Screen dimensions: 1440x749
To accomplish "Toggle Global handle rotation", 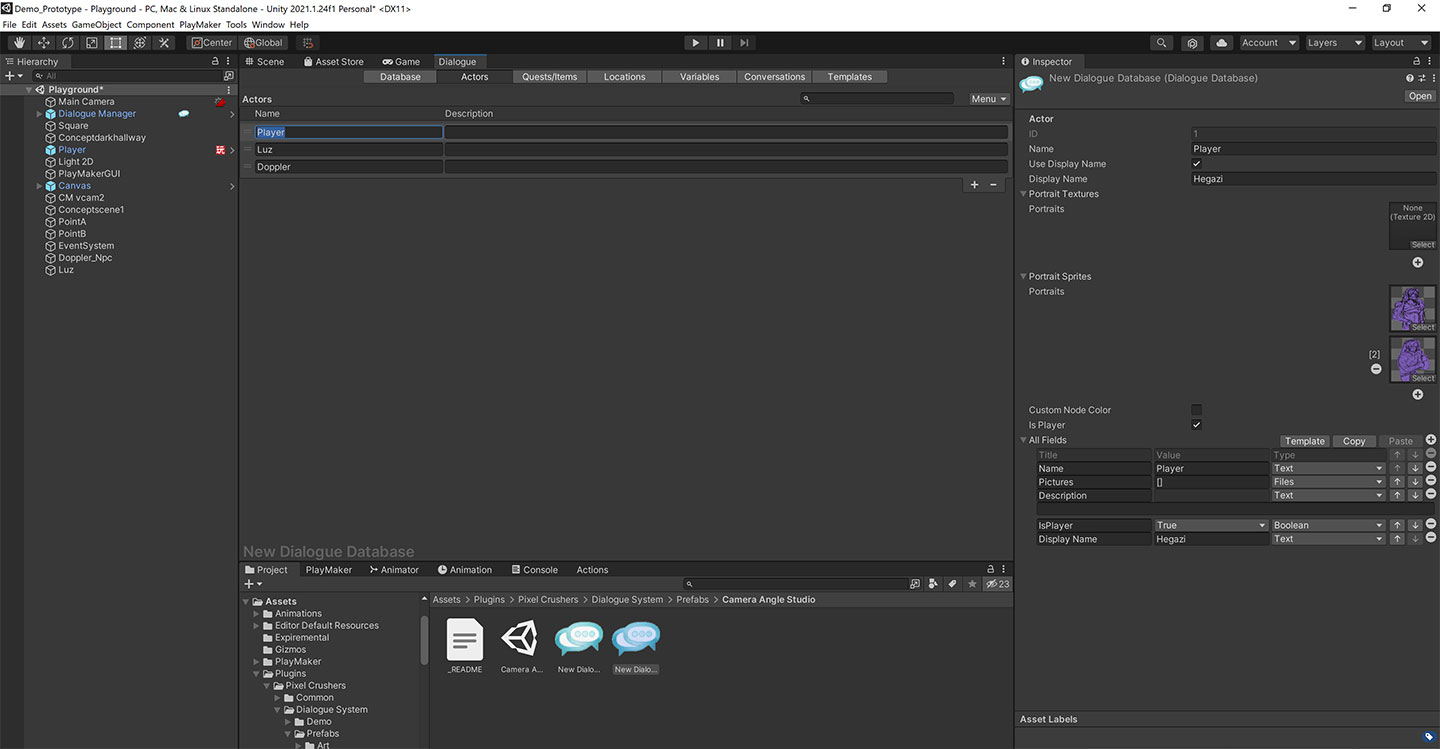I will (264, 43).
